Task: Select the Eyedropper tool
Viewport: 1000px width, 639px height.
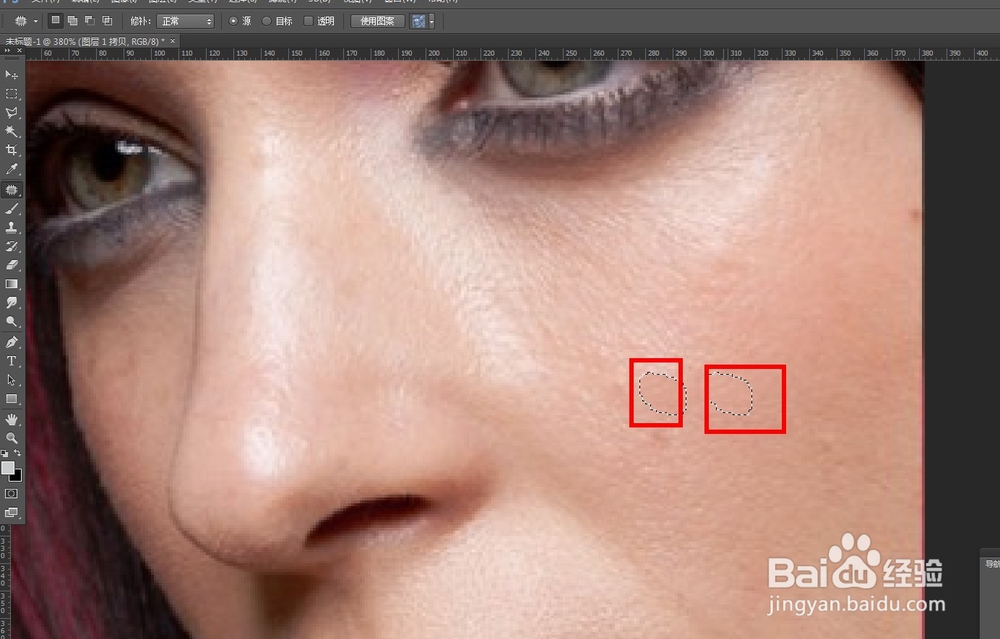Action: click(11, 170)
